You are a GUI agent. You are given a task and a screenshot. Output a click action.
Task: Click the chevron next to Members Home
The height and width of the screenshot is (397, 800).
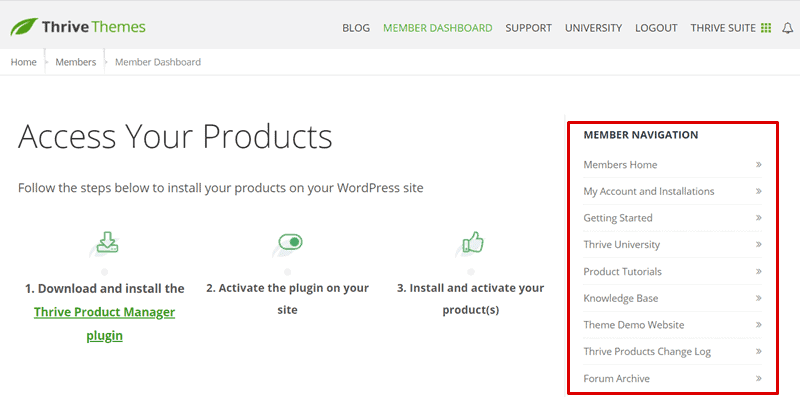(759, 164)
